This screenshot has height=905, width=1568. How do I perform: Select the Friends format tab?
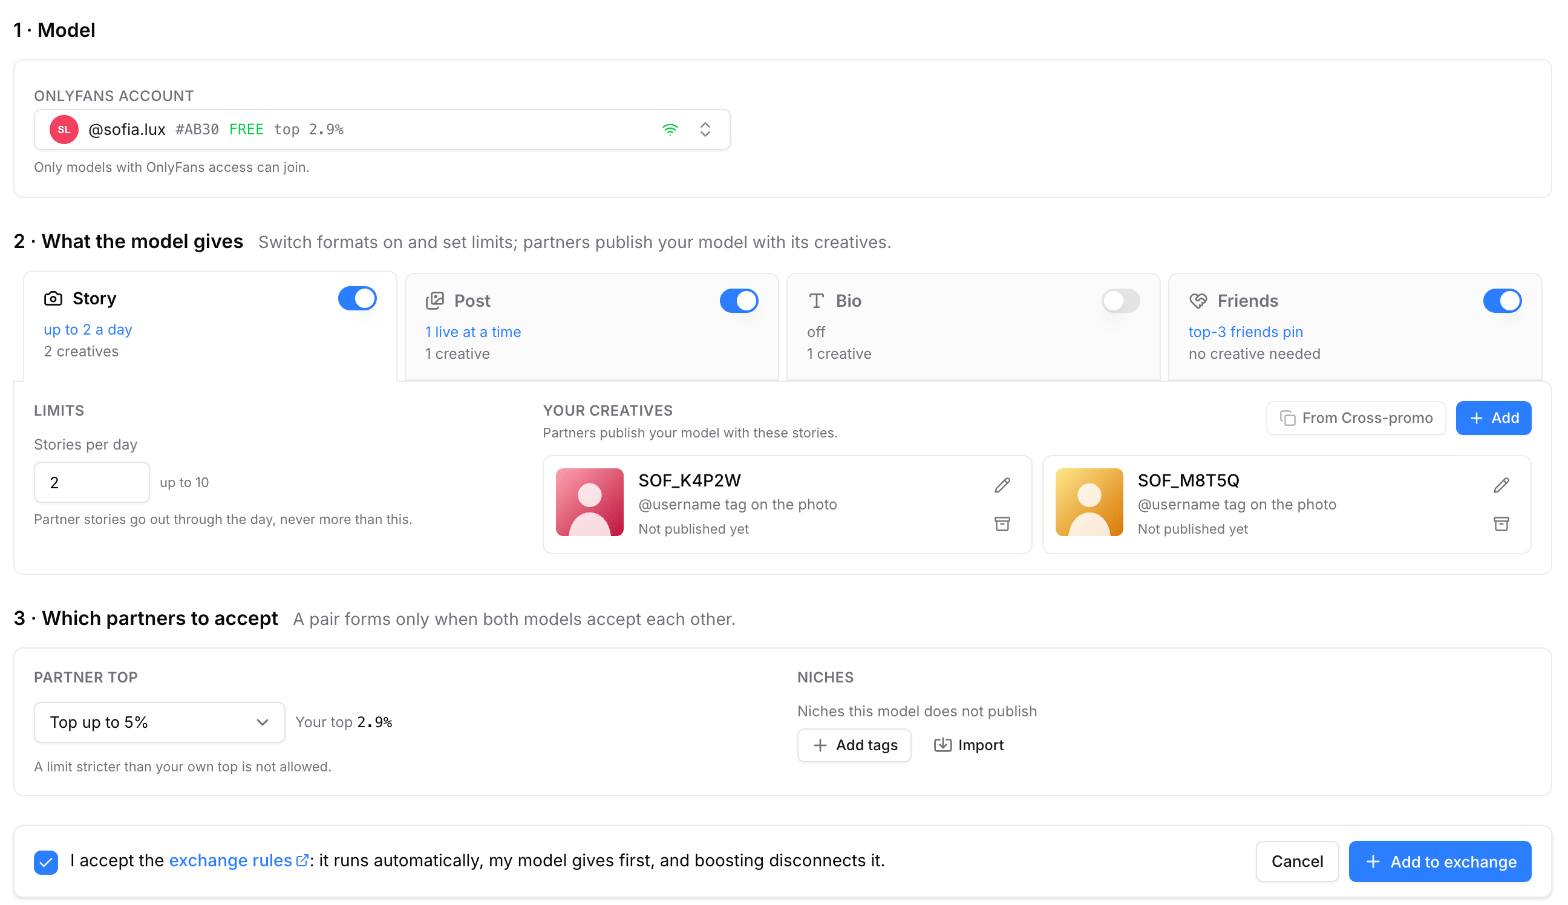[x=1355, y=327]
